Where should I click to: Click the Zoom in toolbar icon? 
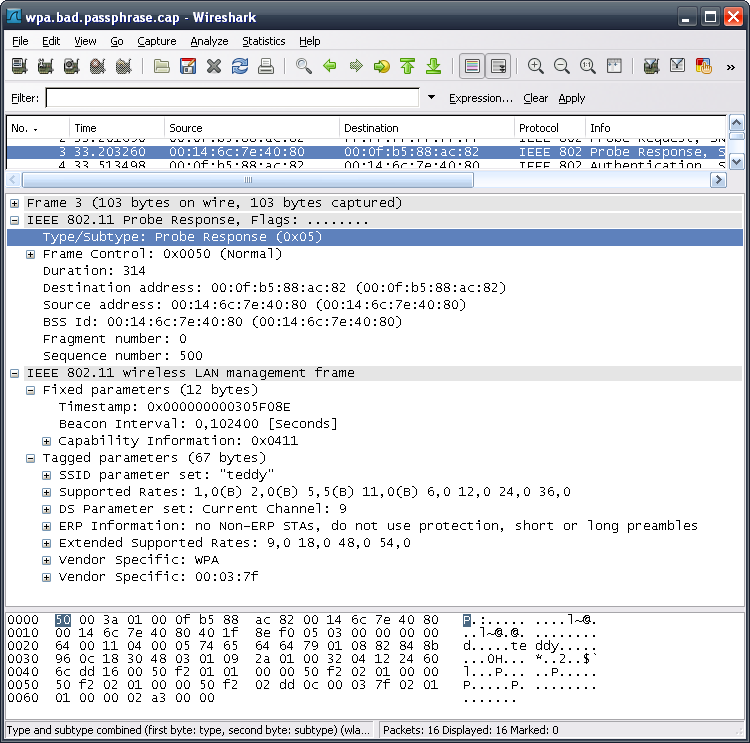tap(536, 67)
